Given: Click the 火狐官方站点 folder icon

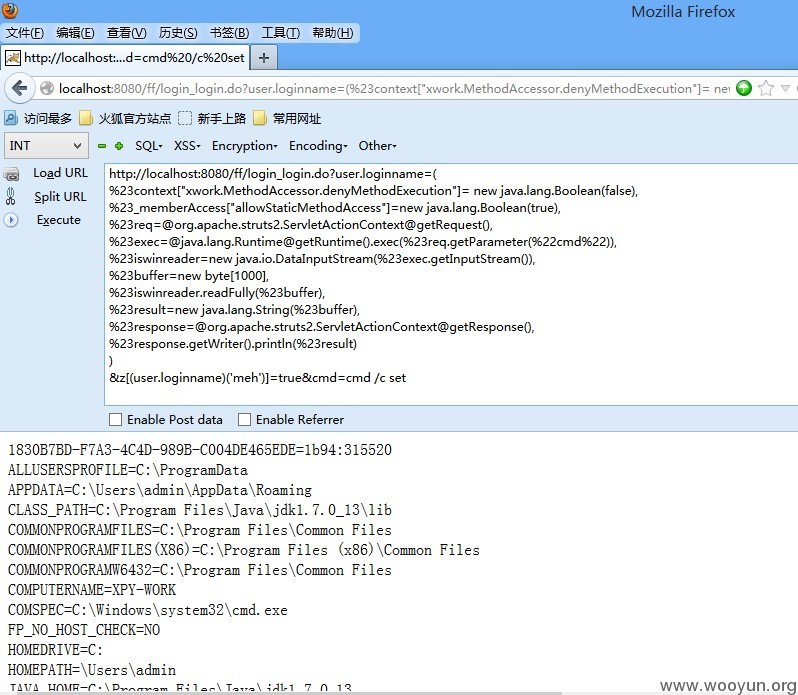Looking at the screenshot, I should tap(86, 119).
